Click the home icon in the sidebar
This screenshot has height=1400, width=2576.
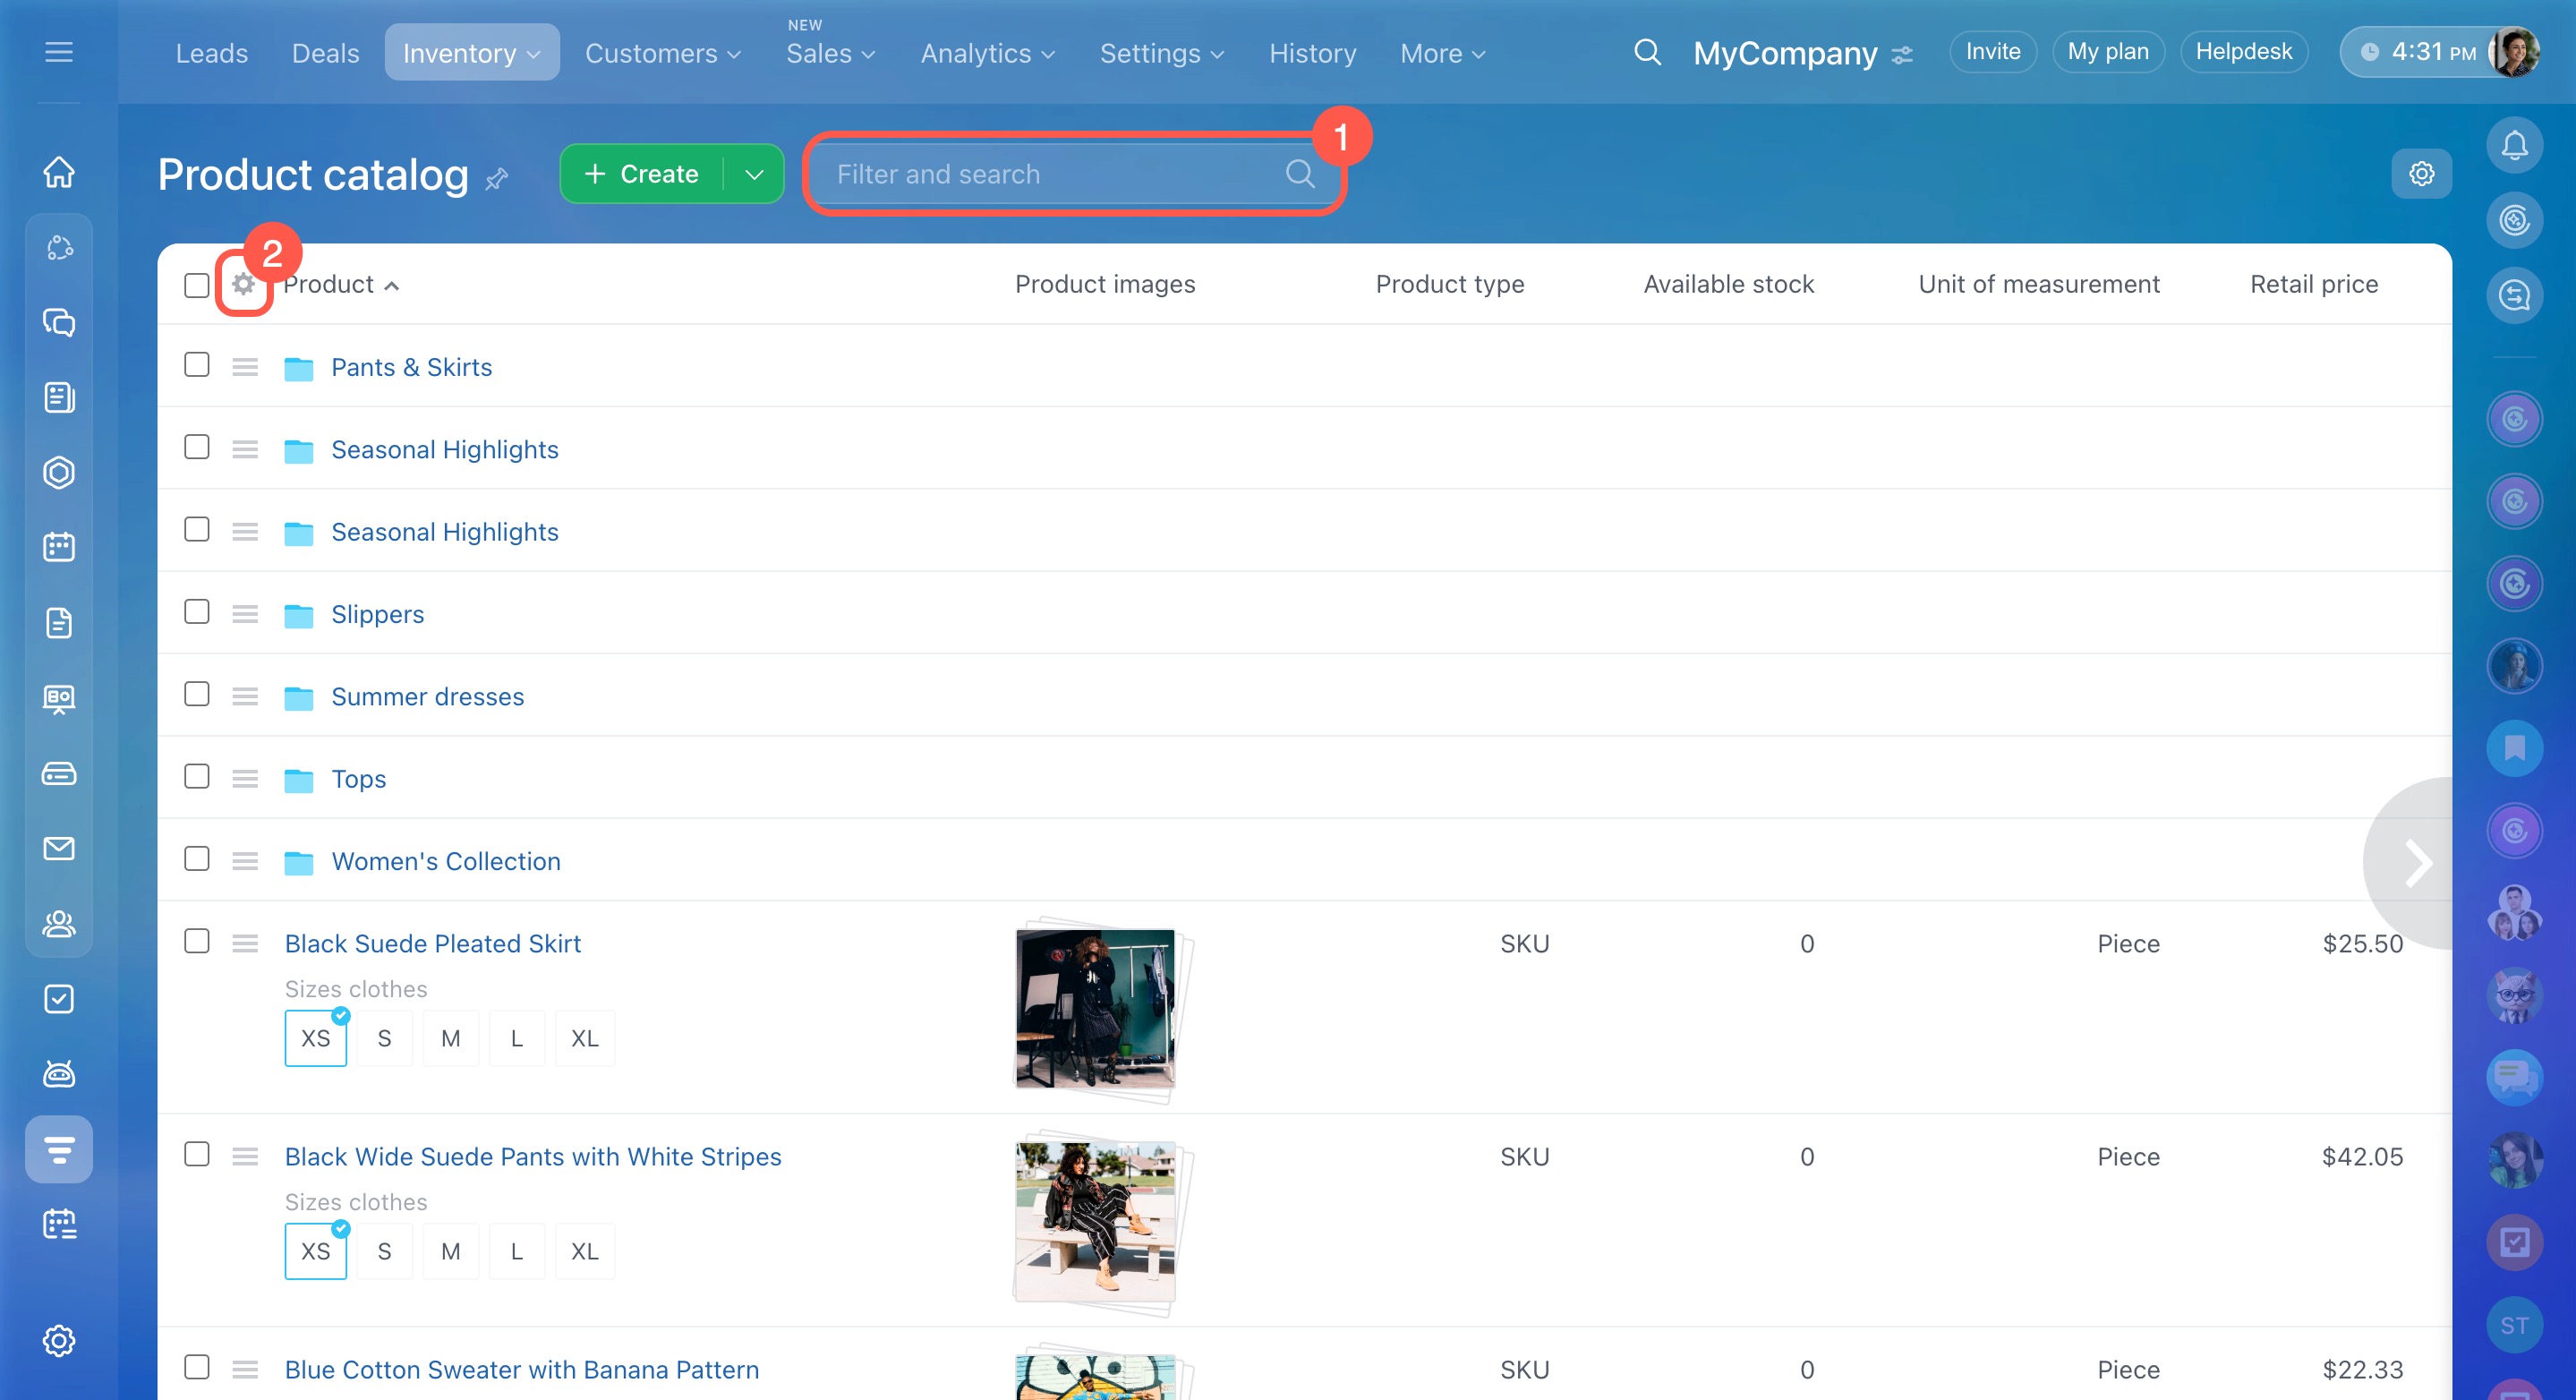click(59, 172)
